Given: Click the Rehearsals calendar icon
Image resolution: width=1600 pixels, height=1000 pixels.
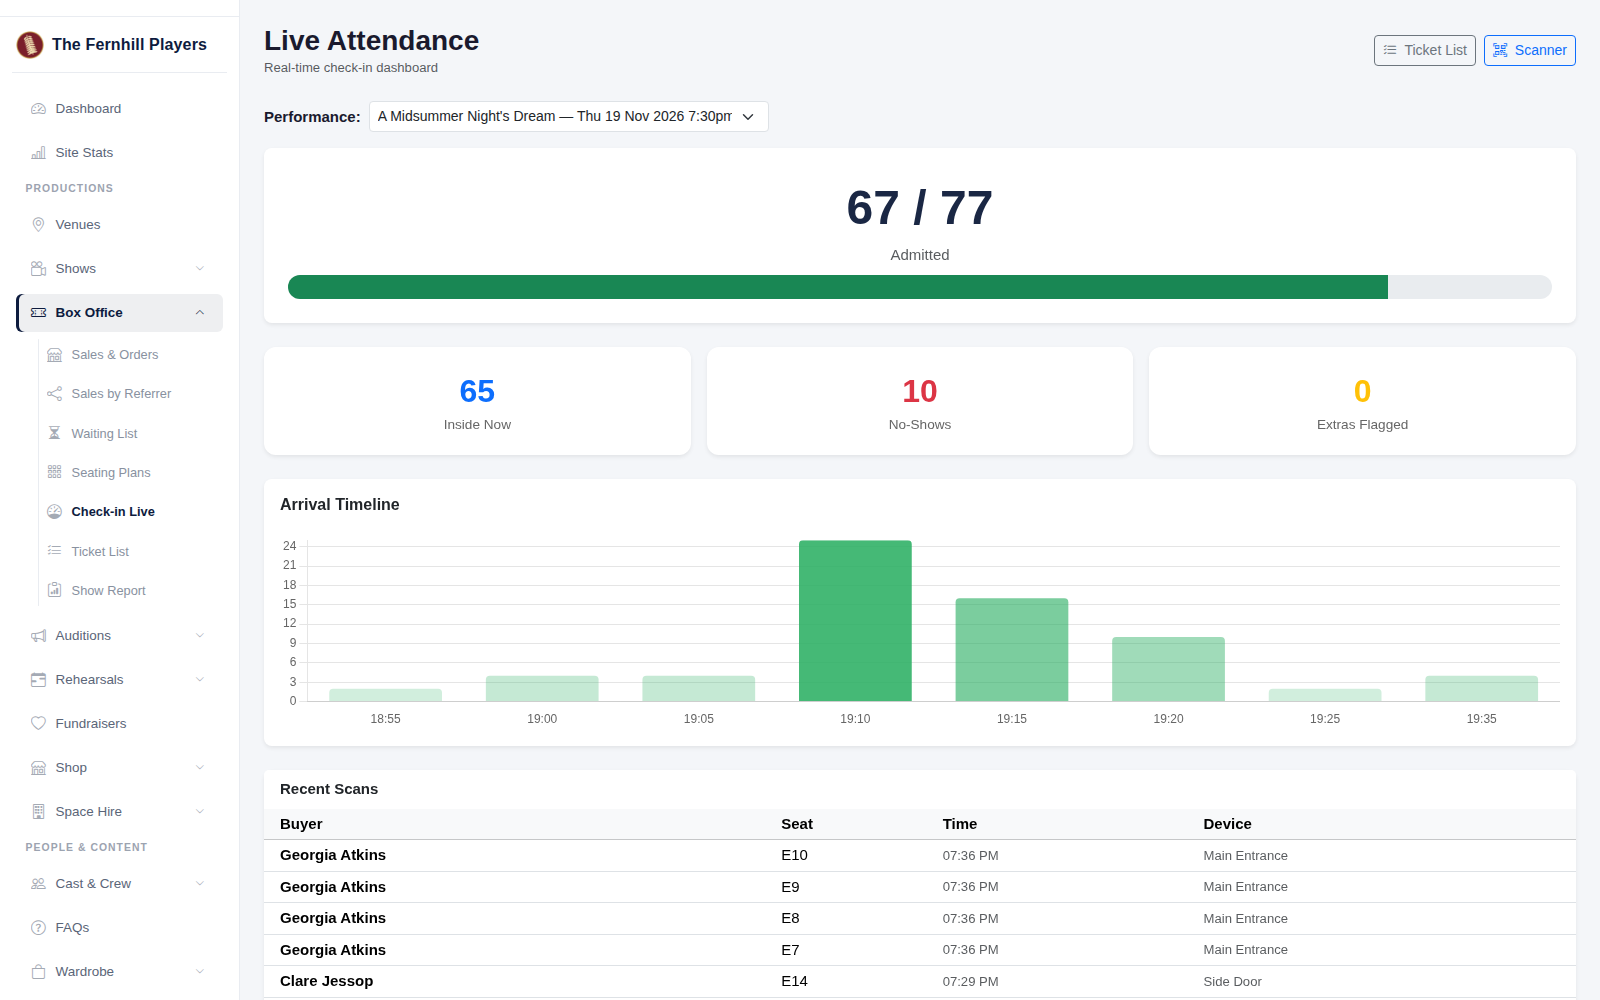Looking at the screenshot, I should (39, 680).
